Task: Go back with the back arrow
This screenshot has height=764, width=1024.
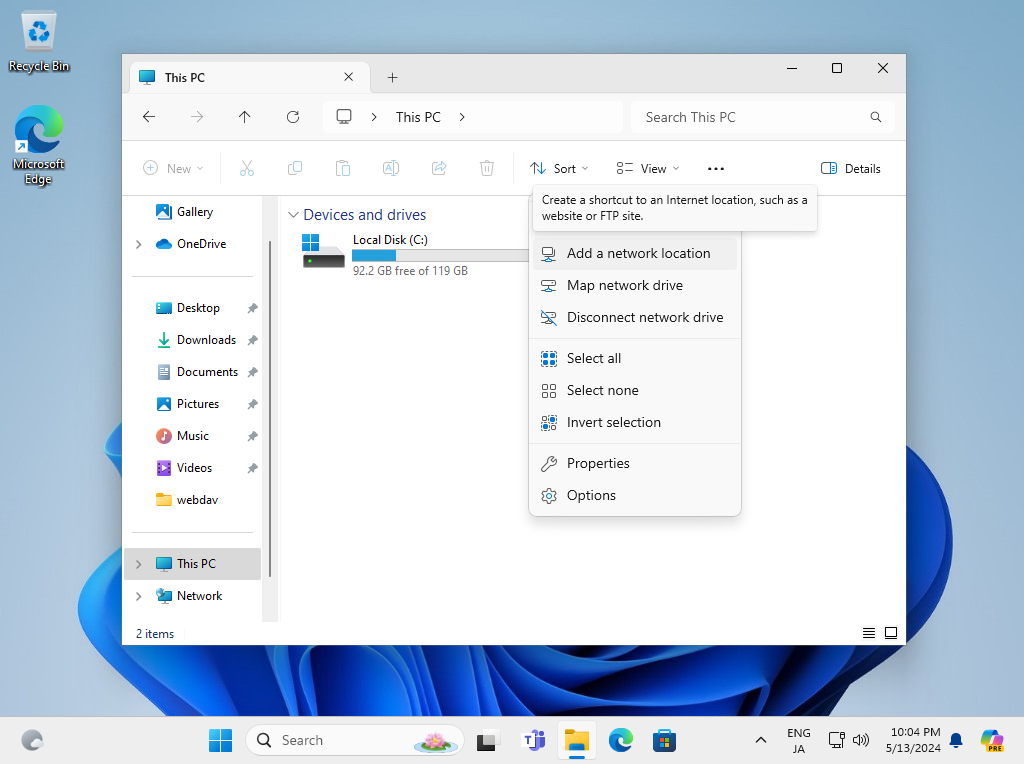Action: [149, 117]
